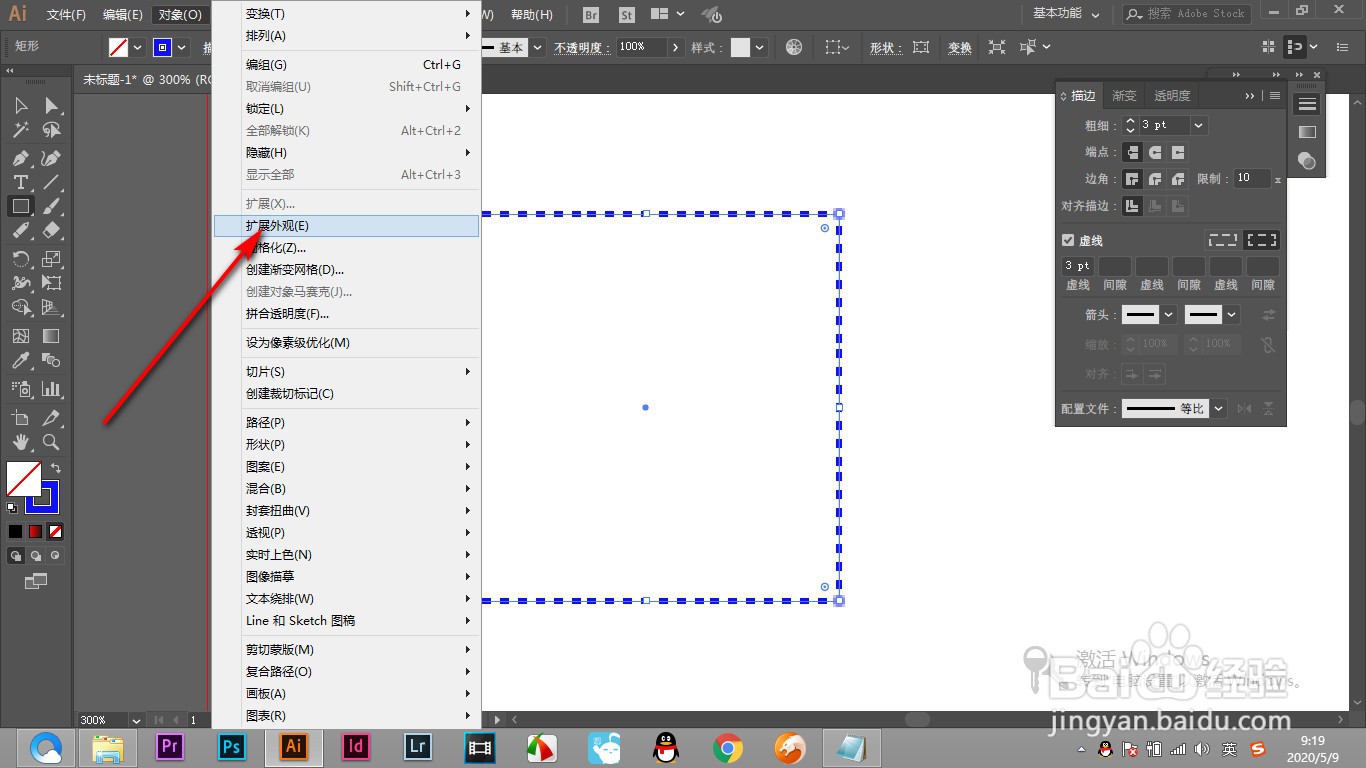Choose the Artboard tool
The width and height of the screenshot is (1366, 768).
point(20,418)
